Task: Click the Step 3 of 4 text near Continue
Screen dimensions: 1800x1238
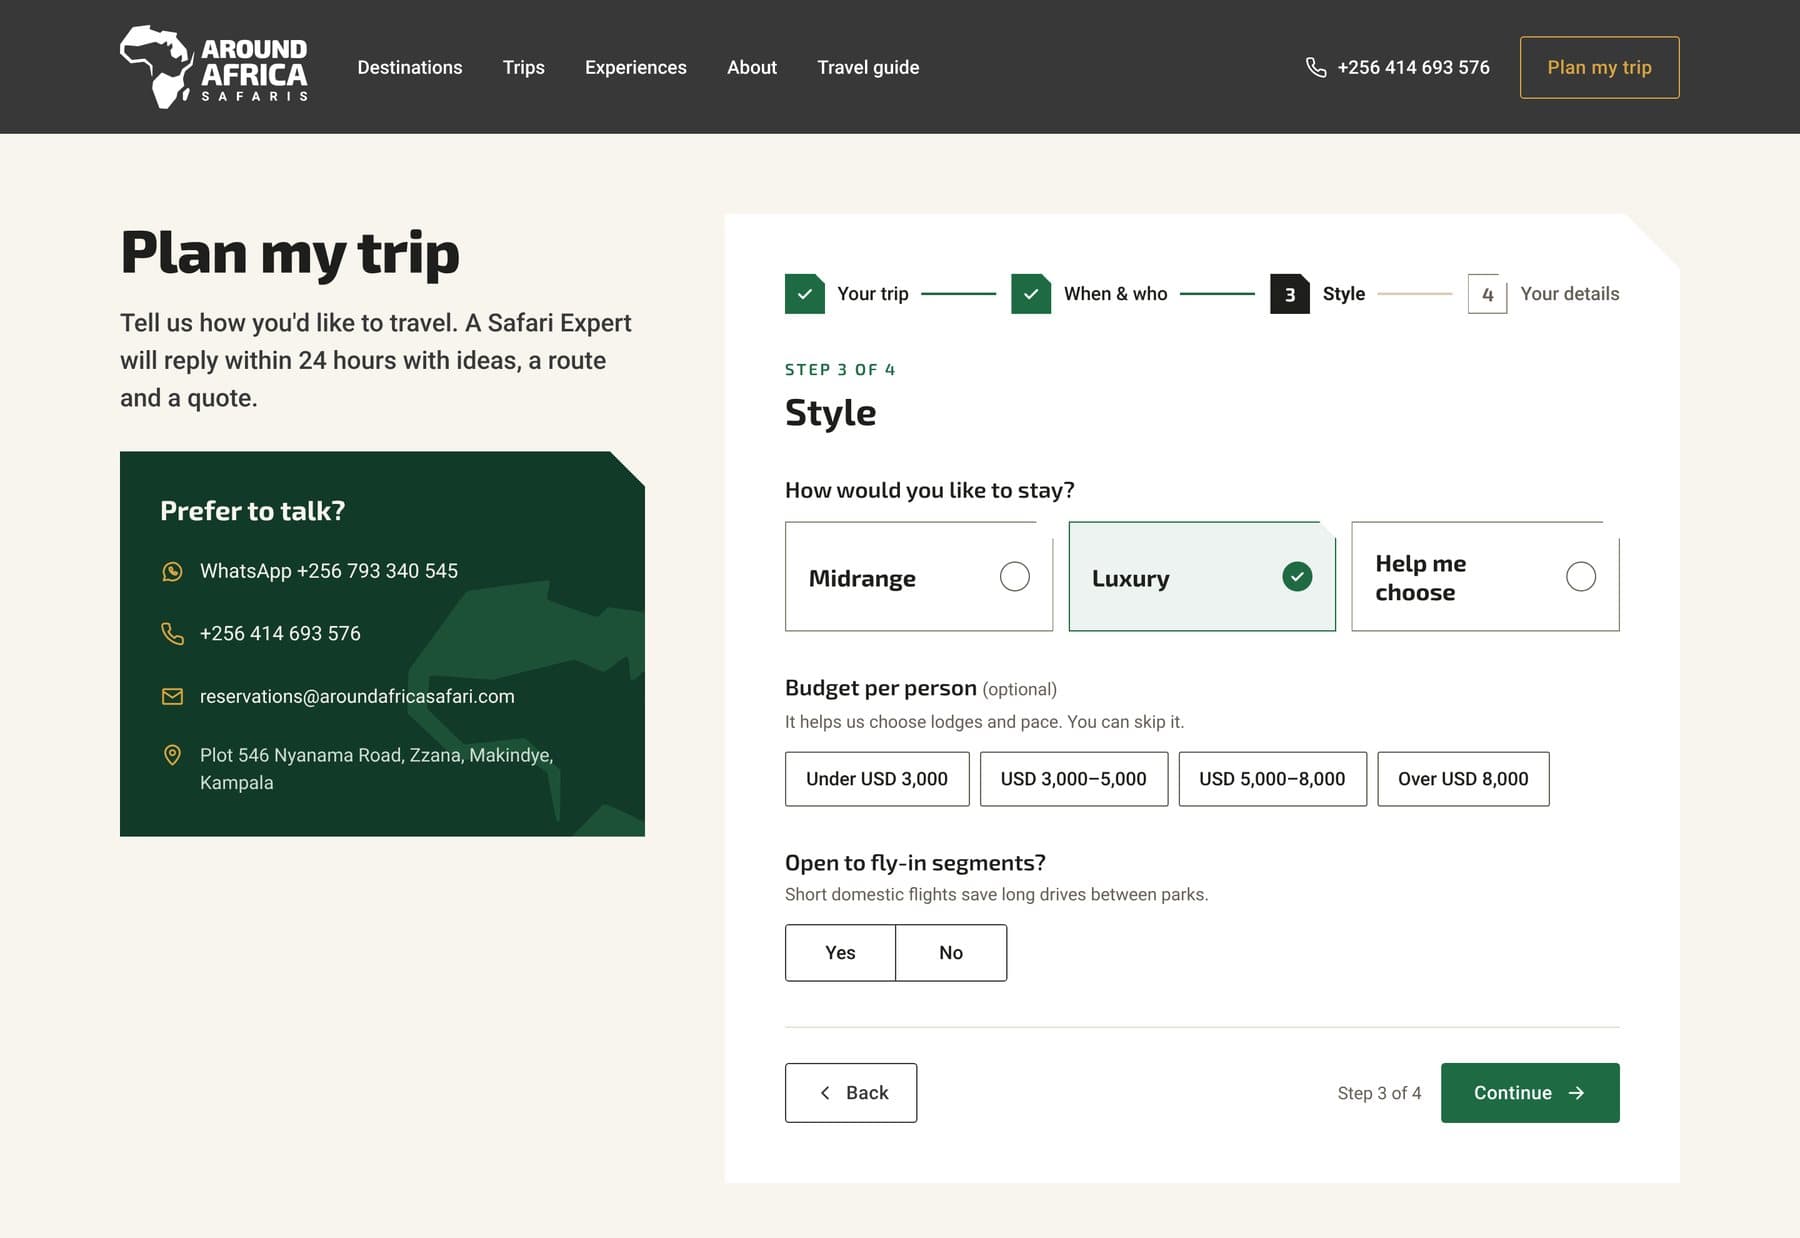Action: point(1379,1093)
